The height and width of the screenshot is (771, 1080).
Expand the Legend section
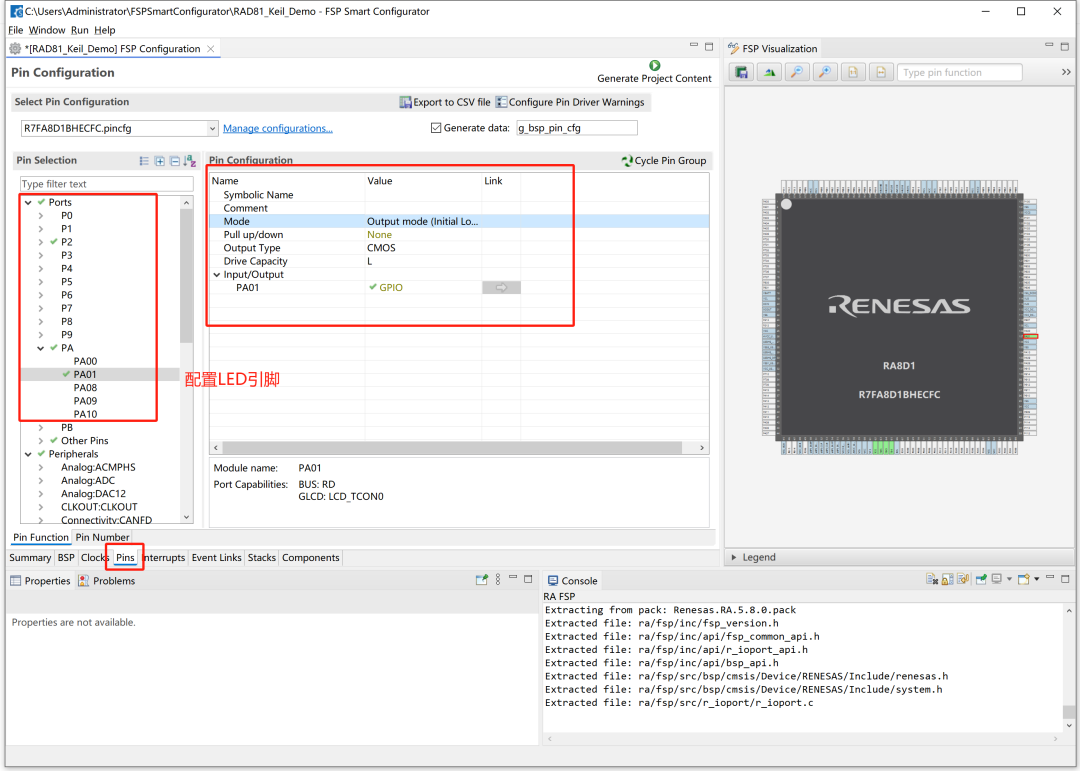coord(735,557)
